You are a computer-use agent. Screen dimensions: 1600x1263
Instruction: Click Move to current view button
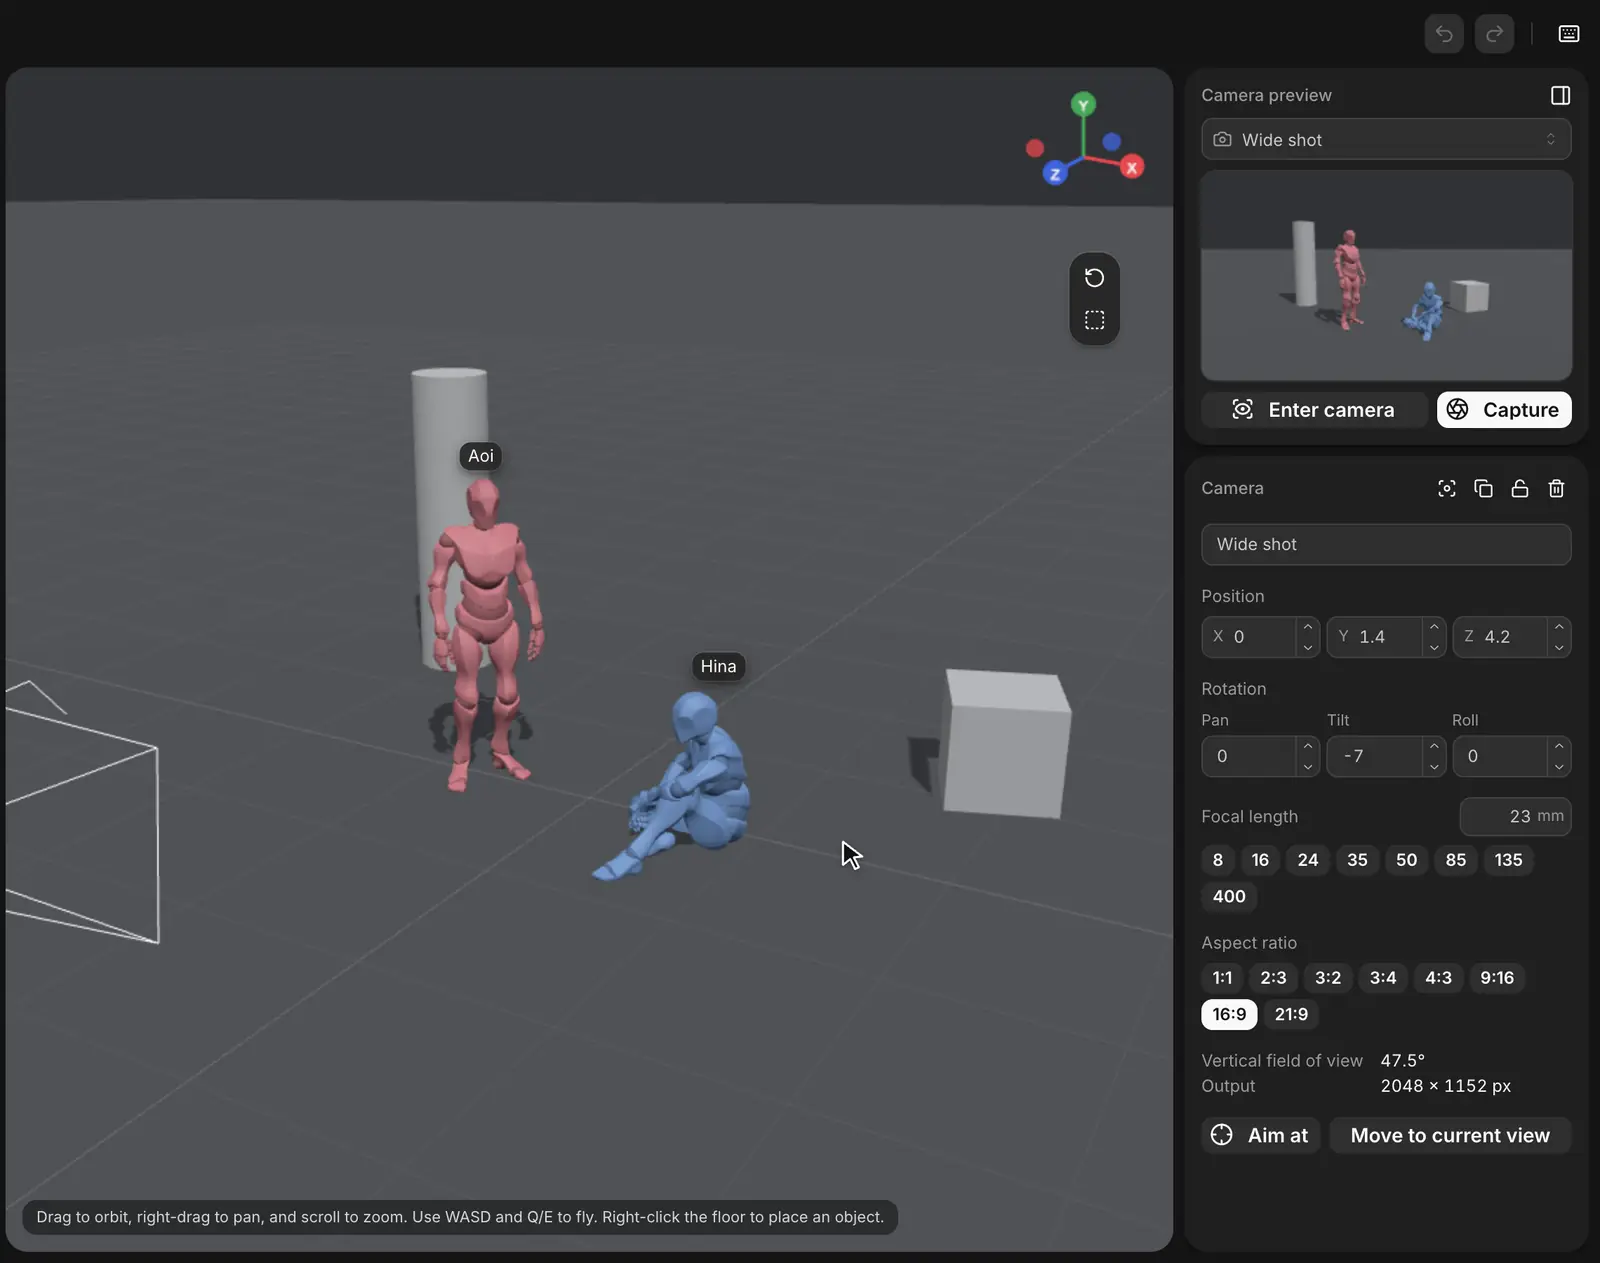click(1450, 1135)
